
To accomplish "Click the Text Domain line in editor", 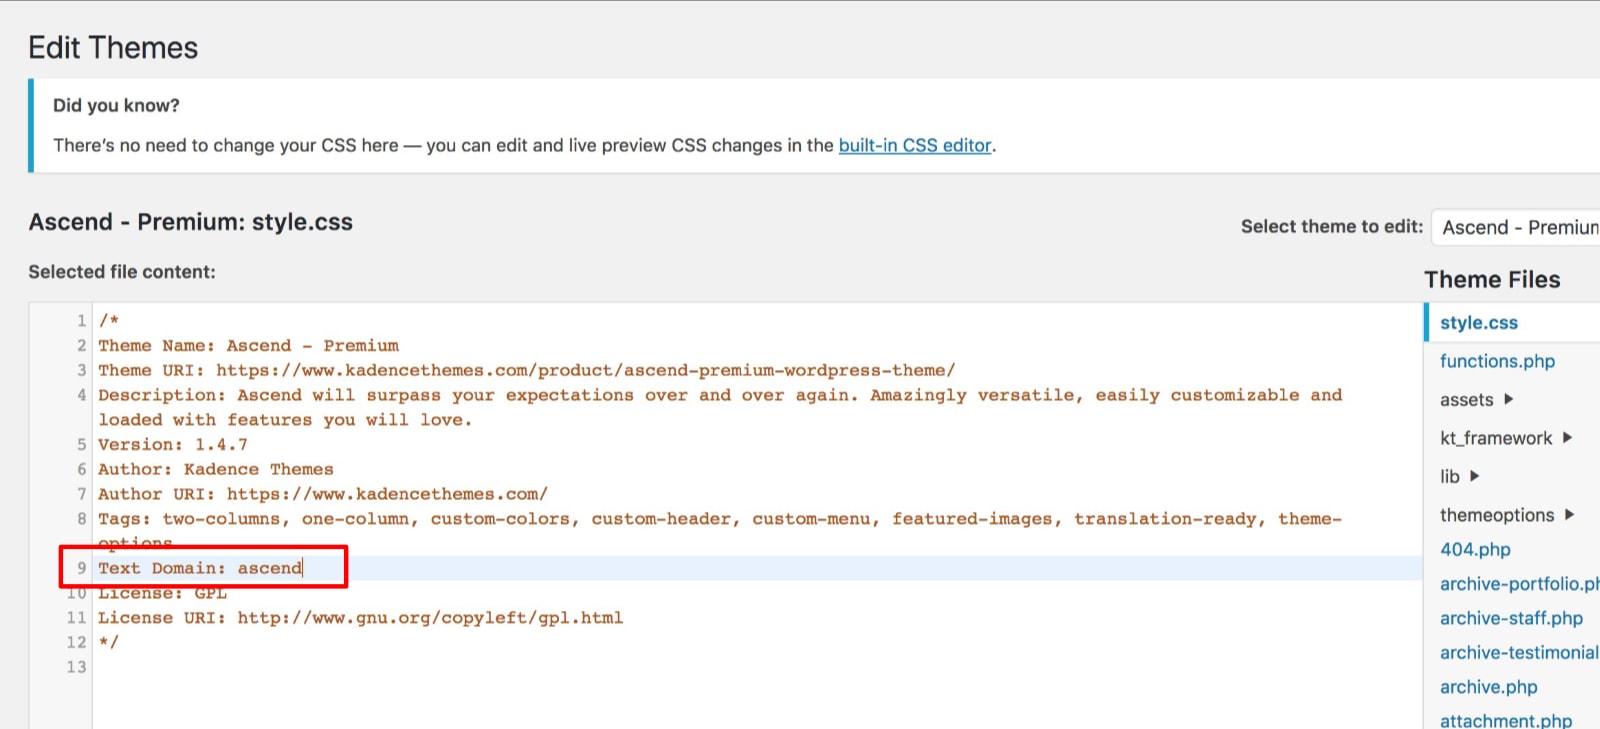I will [200, 568].
